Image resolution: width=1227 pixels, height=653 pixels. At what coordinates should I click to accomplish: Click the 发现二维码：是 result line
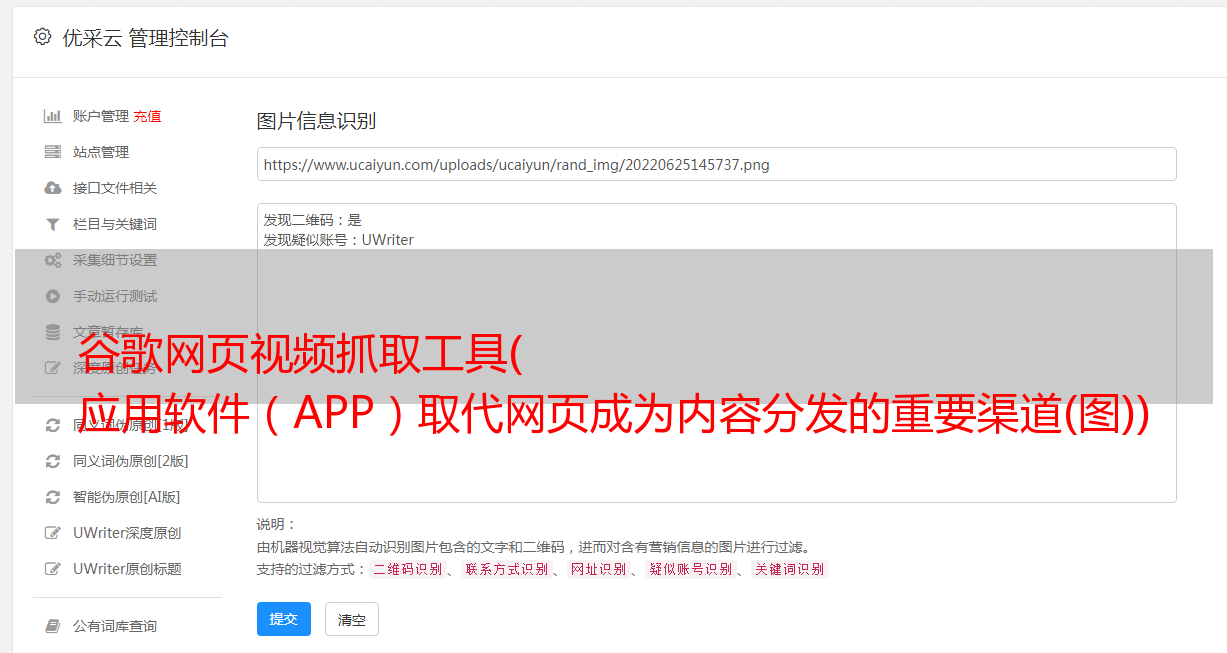click(312, 220)
